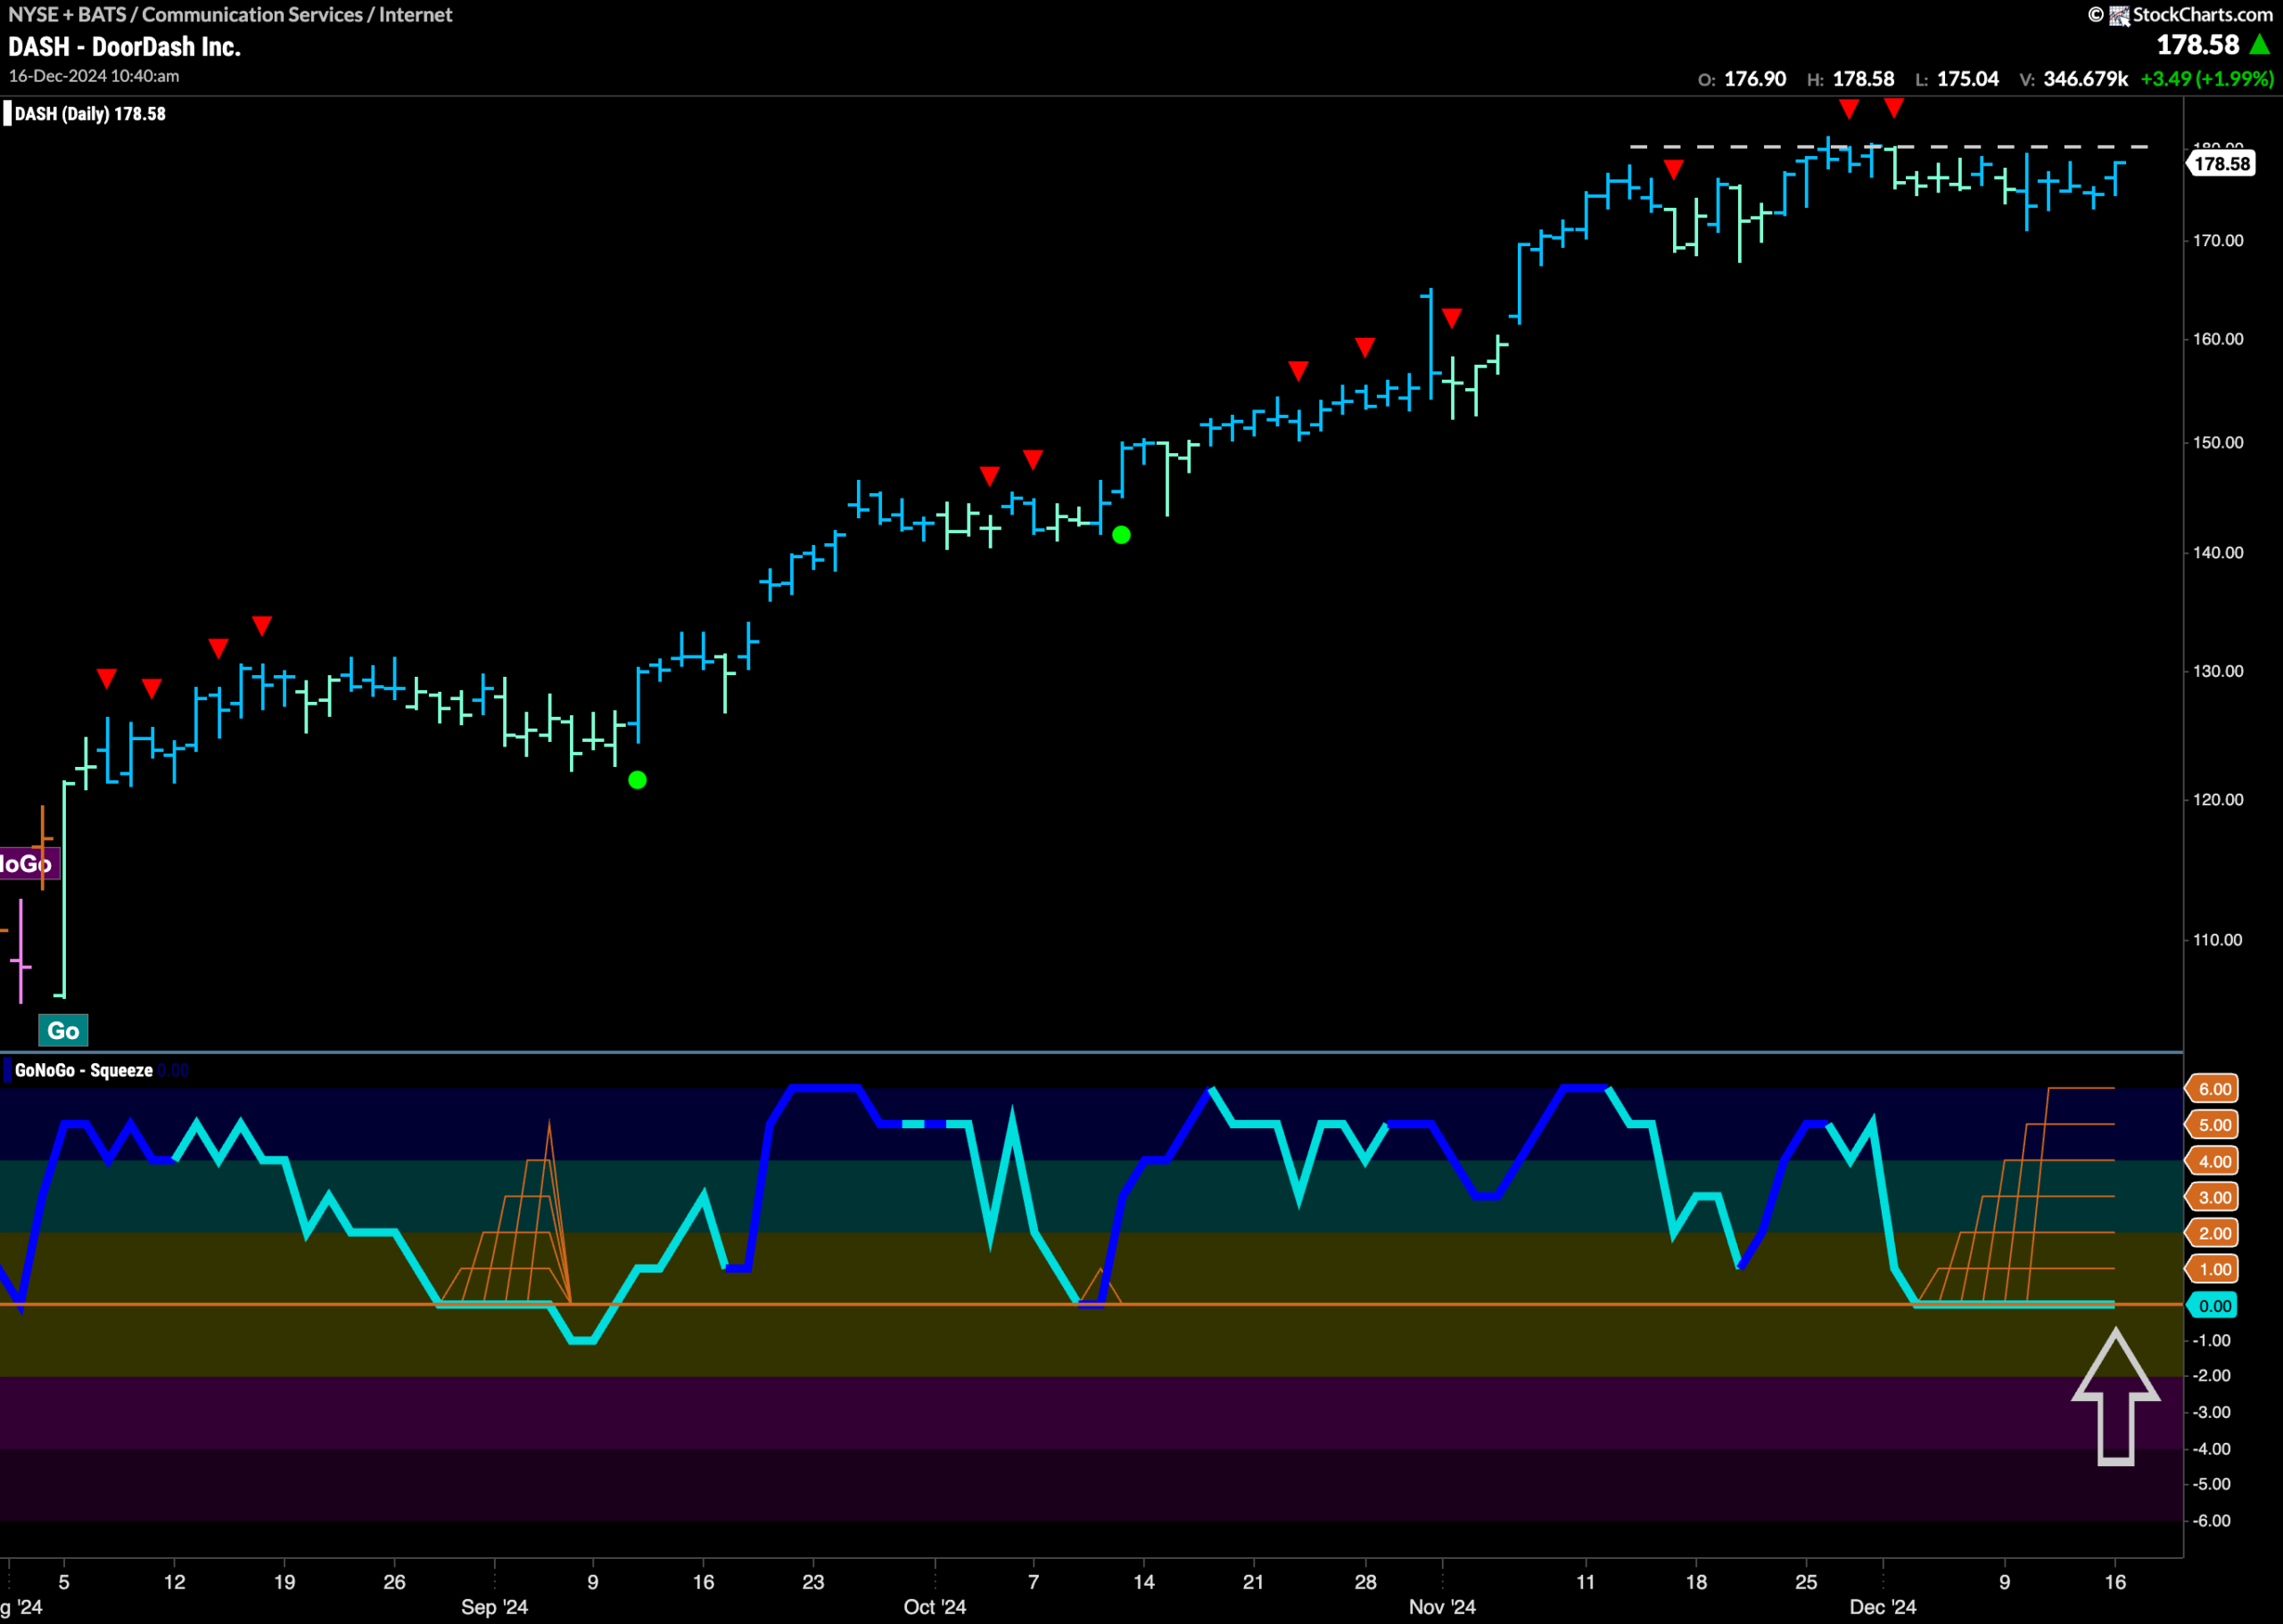This screenshot has height=1624, width=2283.
Task: Click the Internet industry text
Action: point(415,15)
